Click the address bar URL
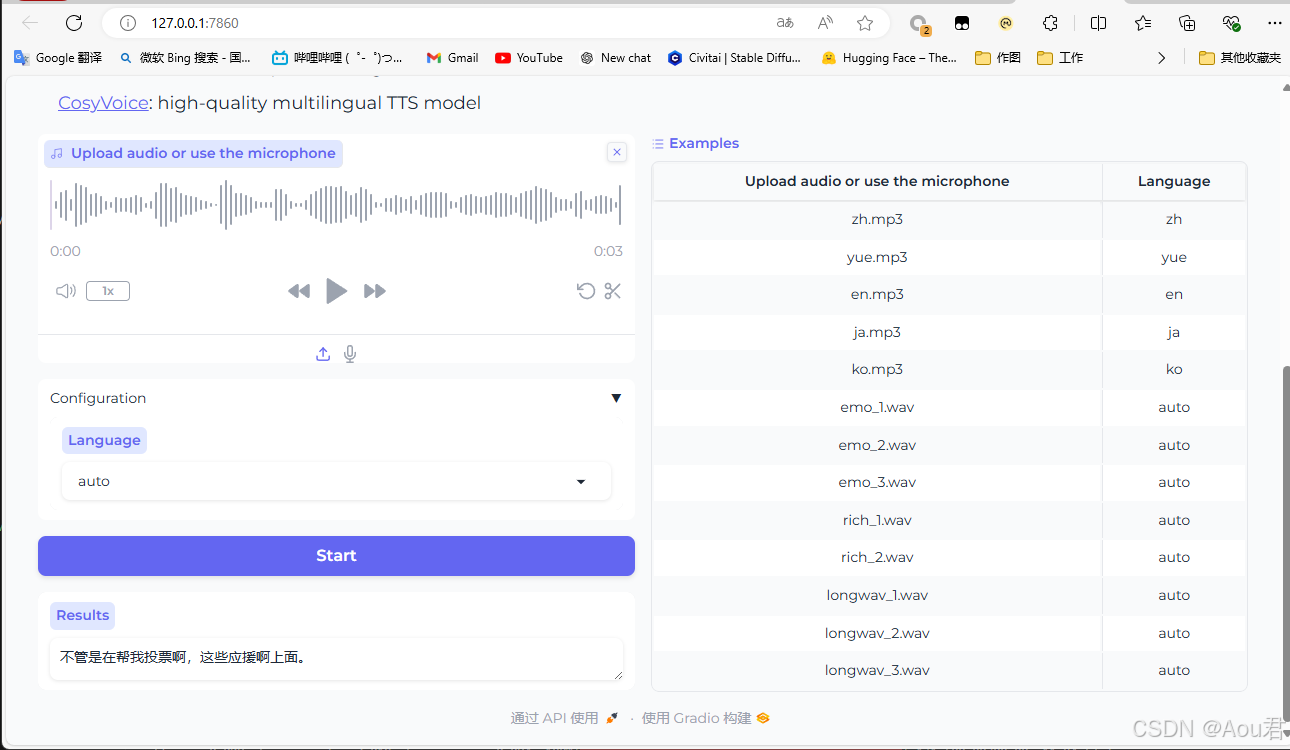This screenshot has height=750, width=1290. pos(195,22)
